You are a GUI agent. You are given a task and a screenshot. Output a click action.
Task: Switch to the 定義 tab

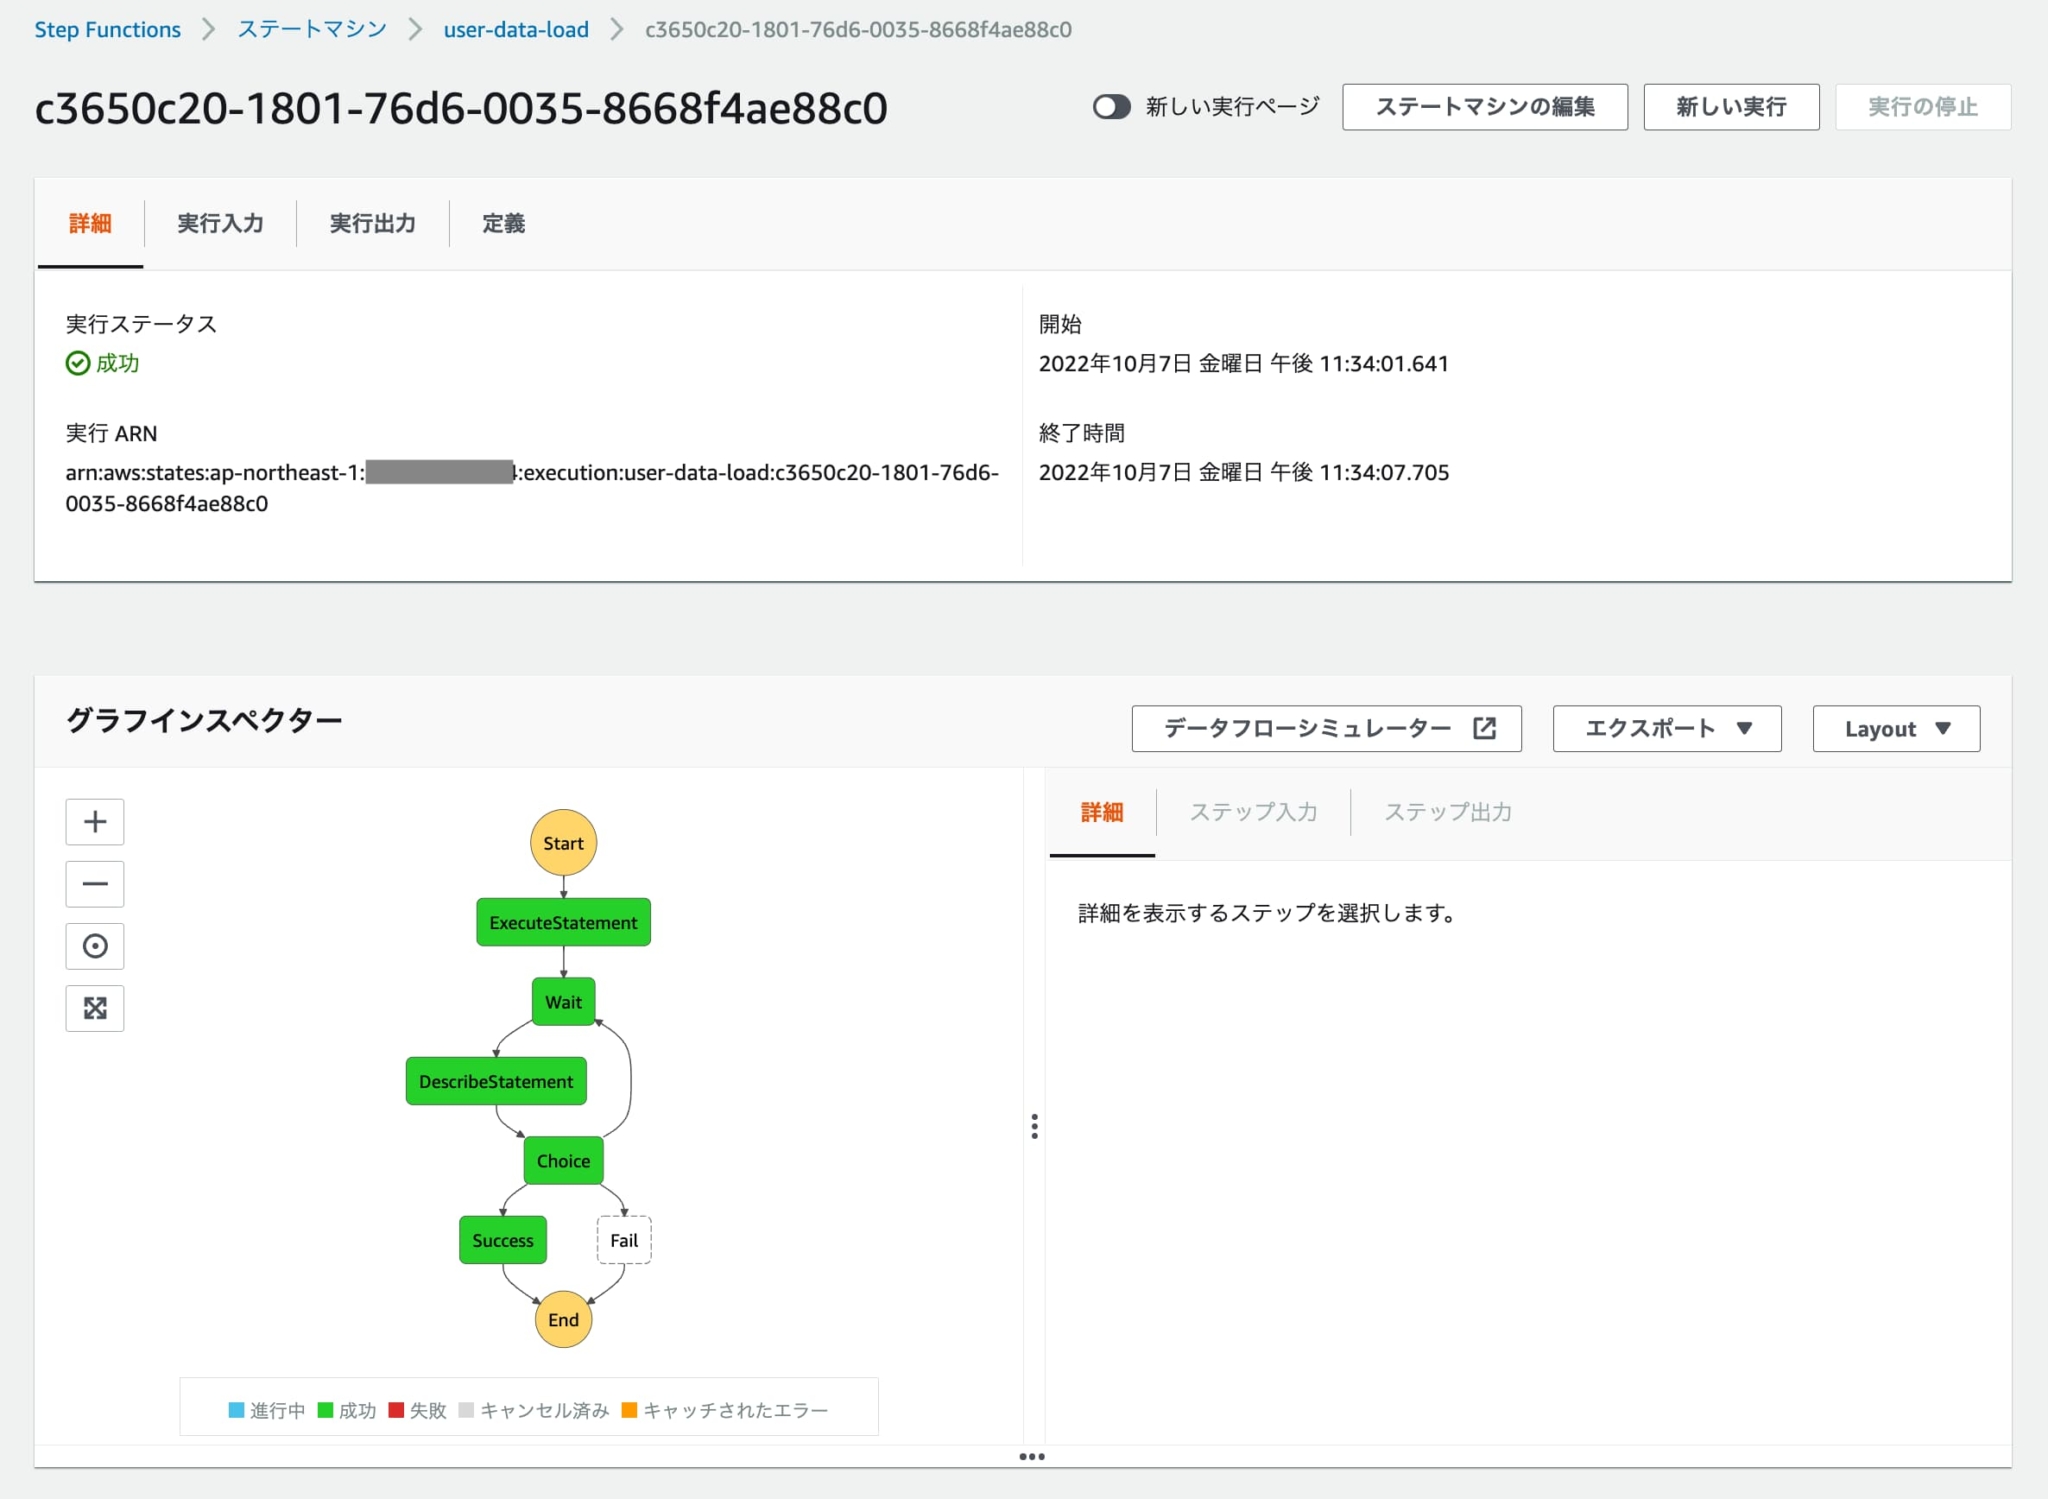[x=503, y=223]
